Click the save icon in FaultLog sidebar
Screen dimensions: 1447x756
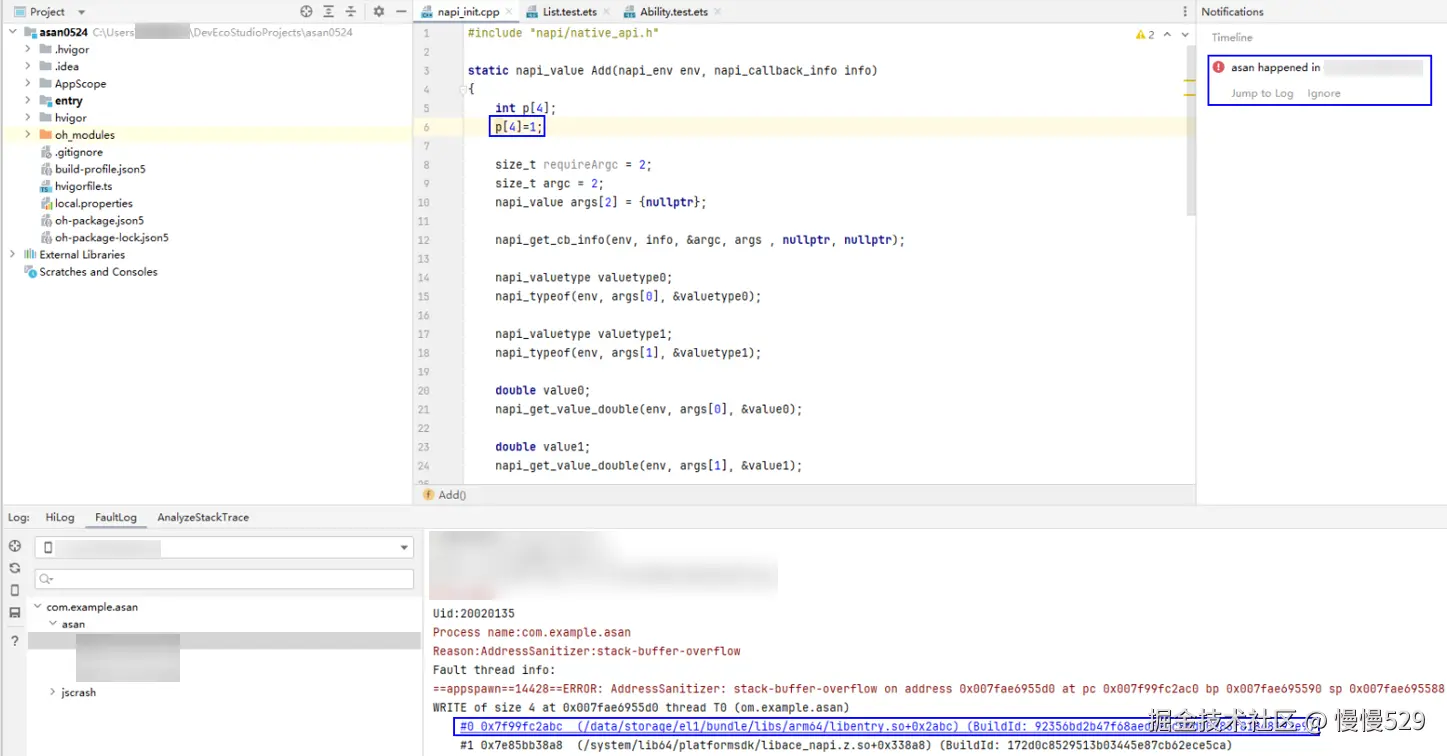click(x=14, y=613)
